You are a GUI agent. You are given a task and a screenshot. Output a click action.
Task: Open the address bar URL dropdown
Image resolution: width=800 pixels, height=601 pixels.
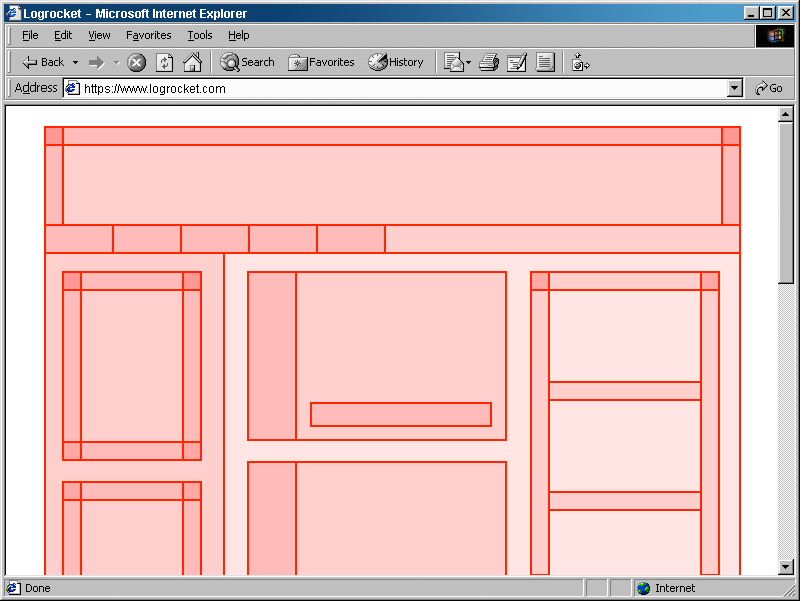pos(735,88)
